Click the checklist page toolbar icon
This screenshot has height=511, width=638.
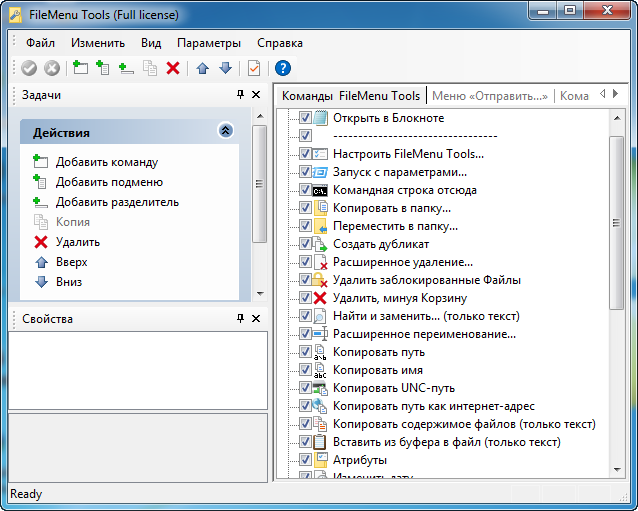[254, 68]
